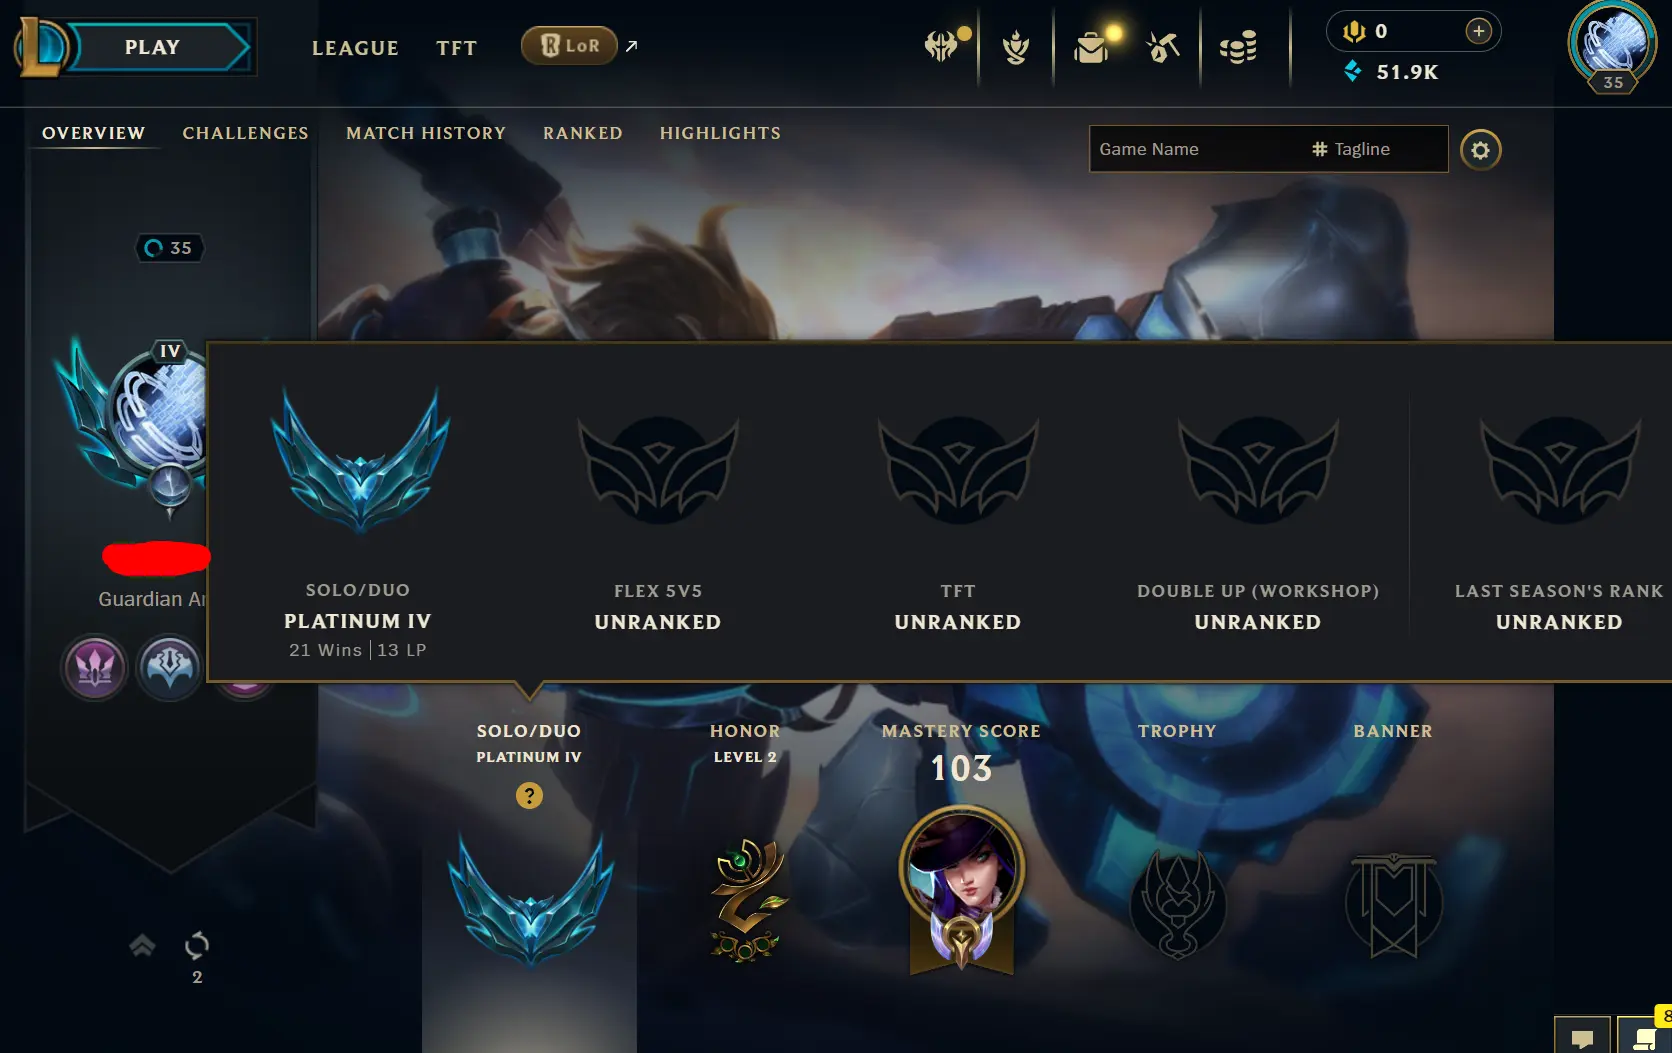Open the Store coins icon
Image resolution: width=1672 pixels, height=1053 pixels.
point(1238,47)
